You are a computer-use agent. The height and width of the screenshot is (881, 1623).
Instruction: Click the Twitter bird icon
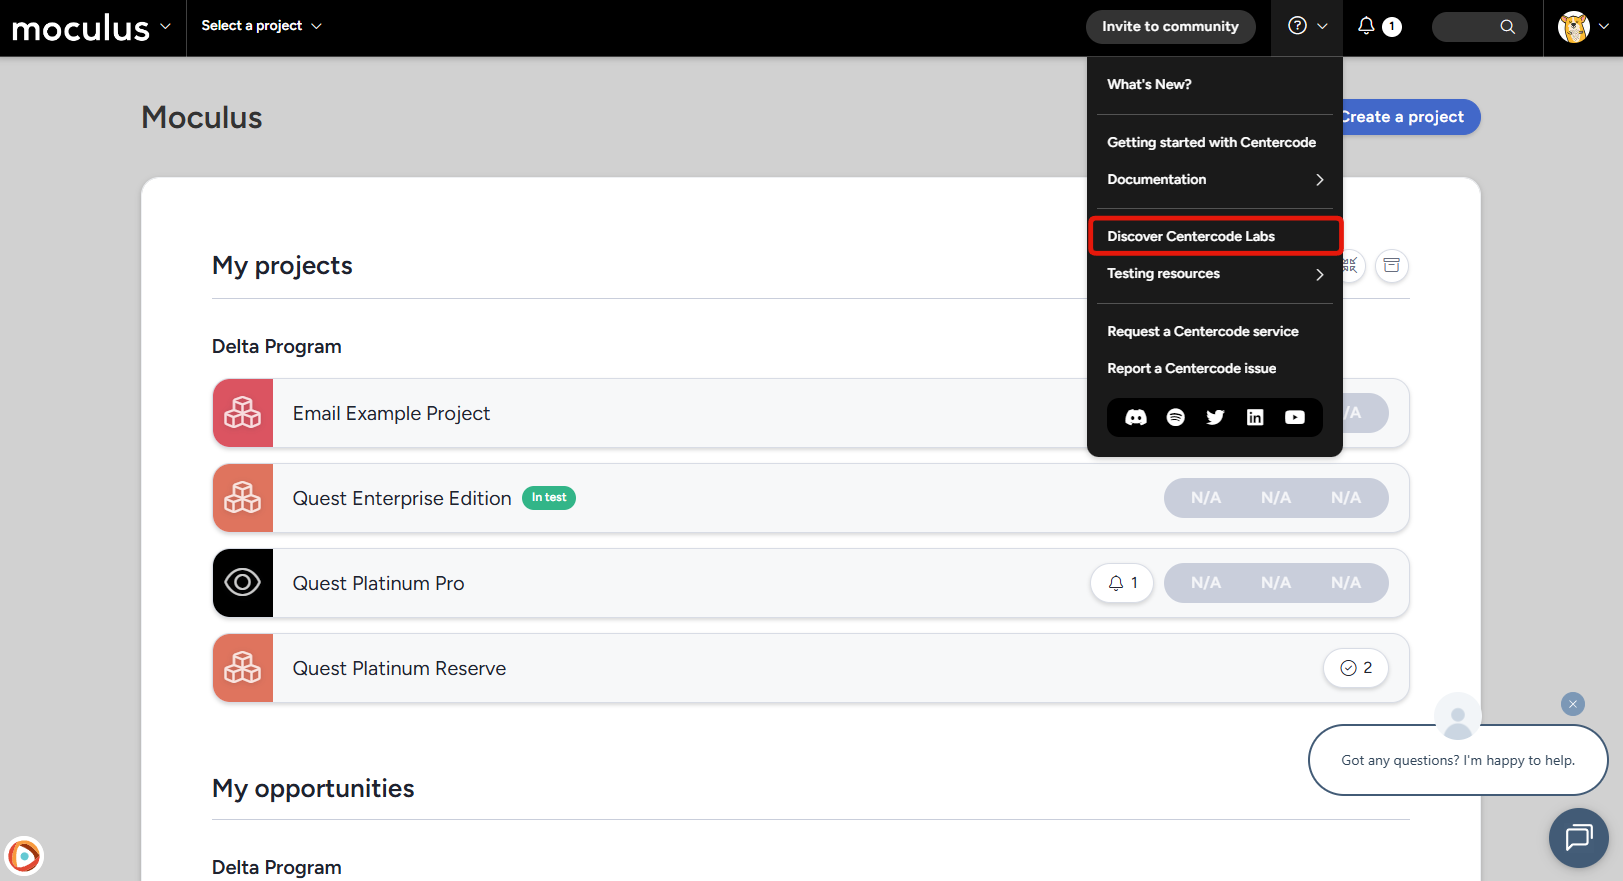pyautogui.click(x=1215, y=417)
